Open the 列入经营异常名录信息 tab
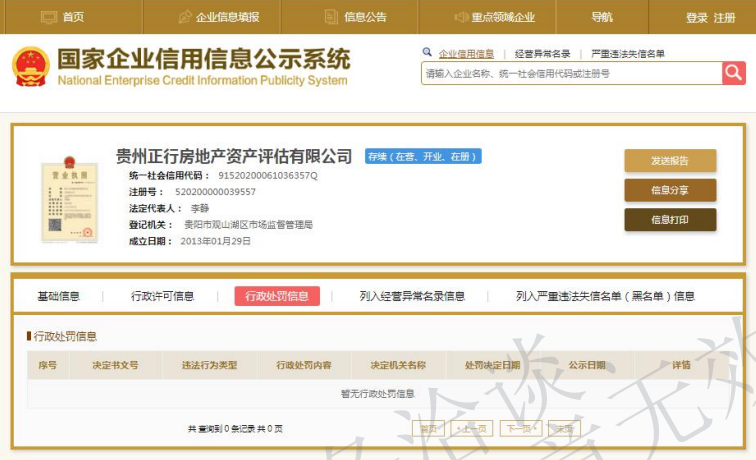This screenshot has width=756, height=460. (x=412, y=296)
